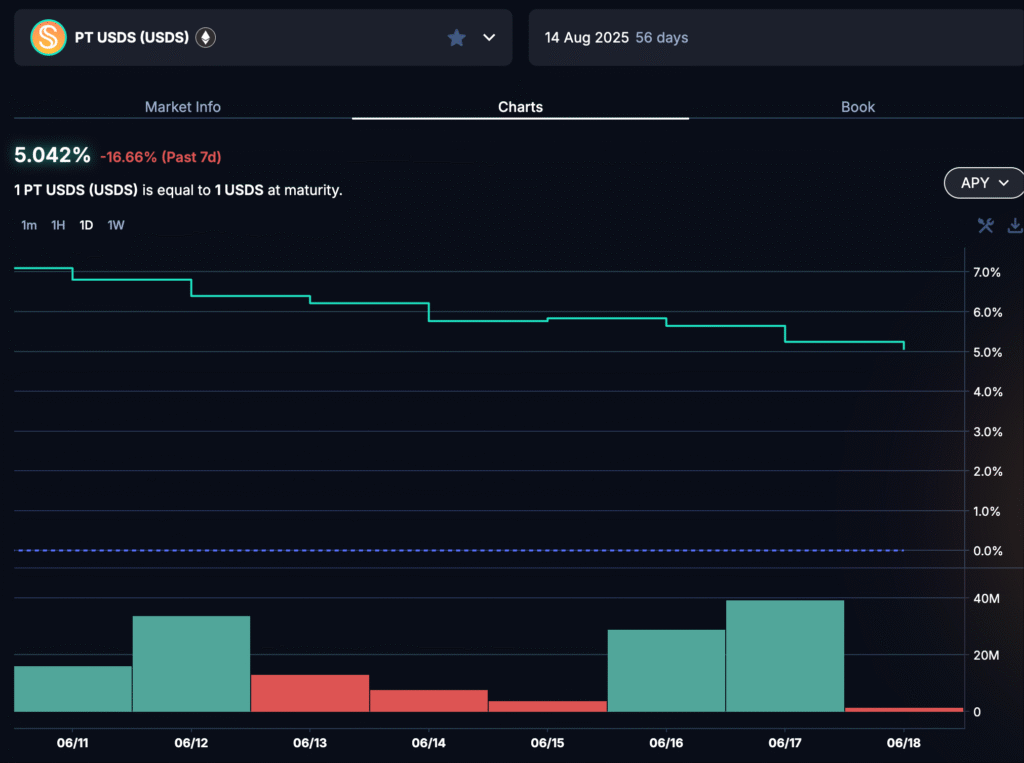Click the 40M volume axis label
1024x763 pixels.
click(x=986, y=598)
